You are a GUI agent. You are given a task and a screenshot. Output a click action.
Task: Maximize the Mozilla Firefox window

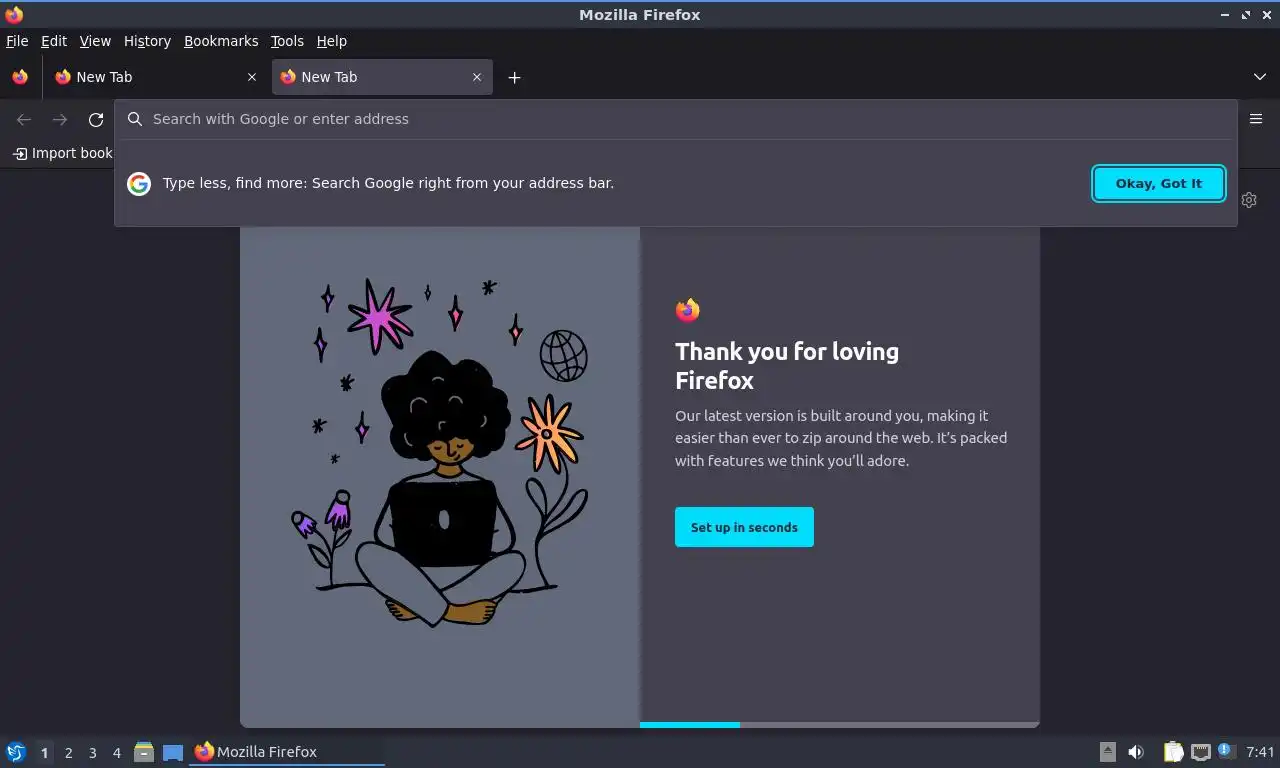(1246, 15)
